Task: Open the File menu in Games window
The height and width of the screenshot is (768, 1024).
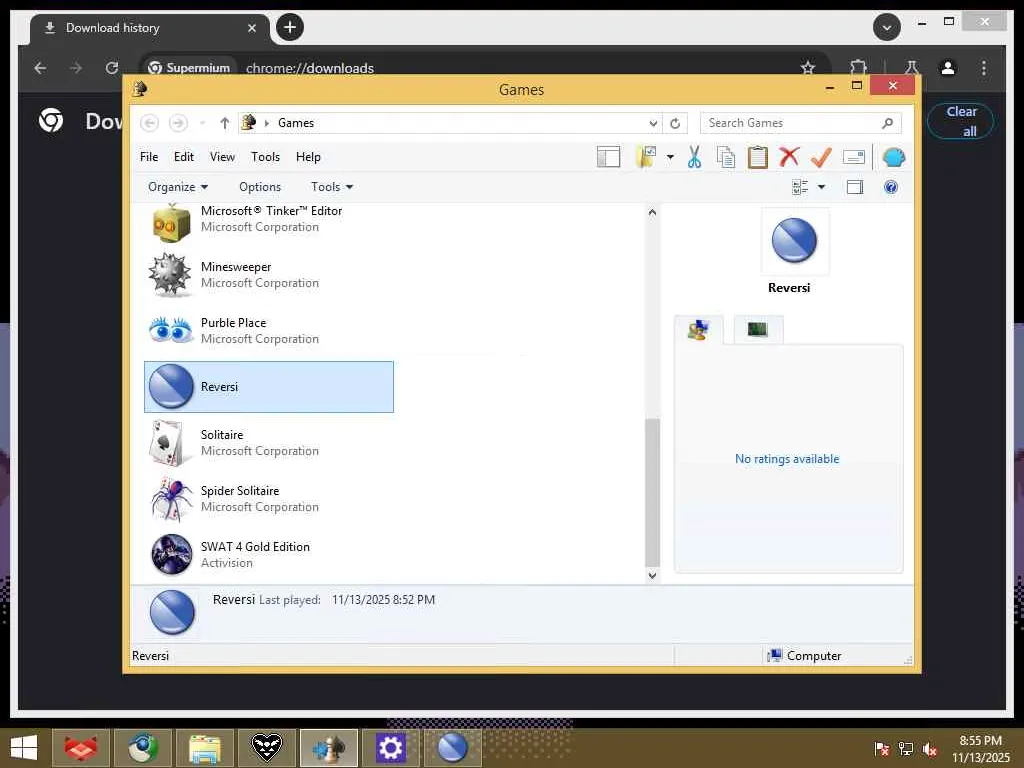Action: [x=149, y=157]
